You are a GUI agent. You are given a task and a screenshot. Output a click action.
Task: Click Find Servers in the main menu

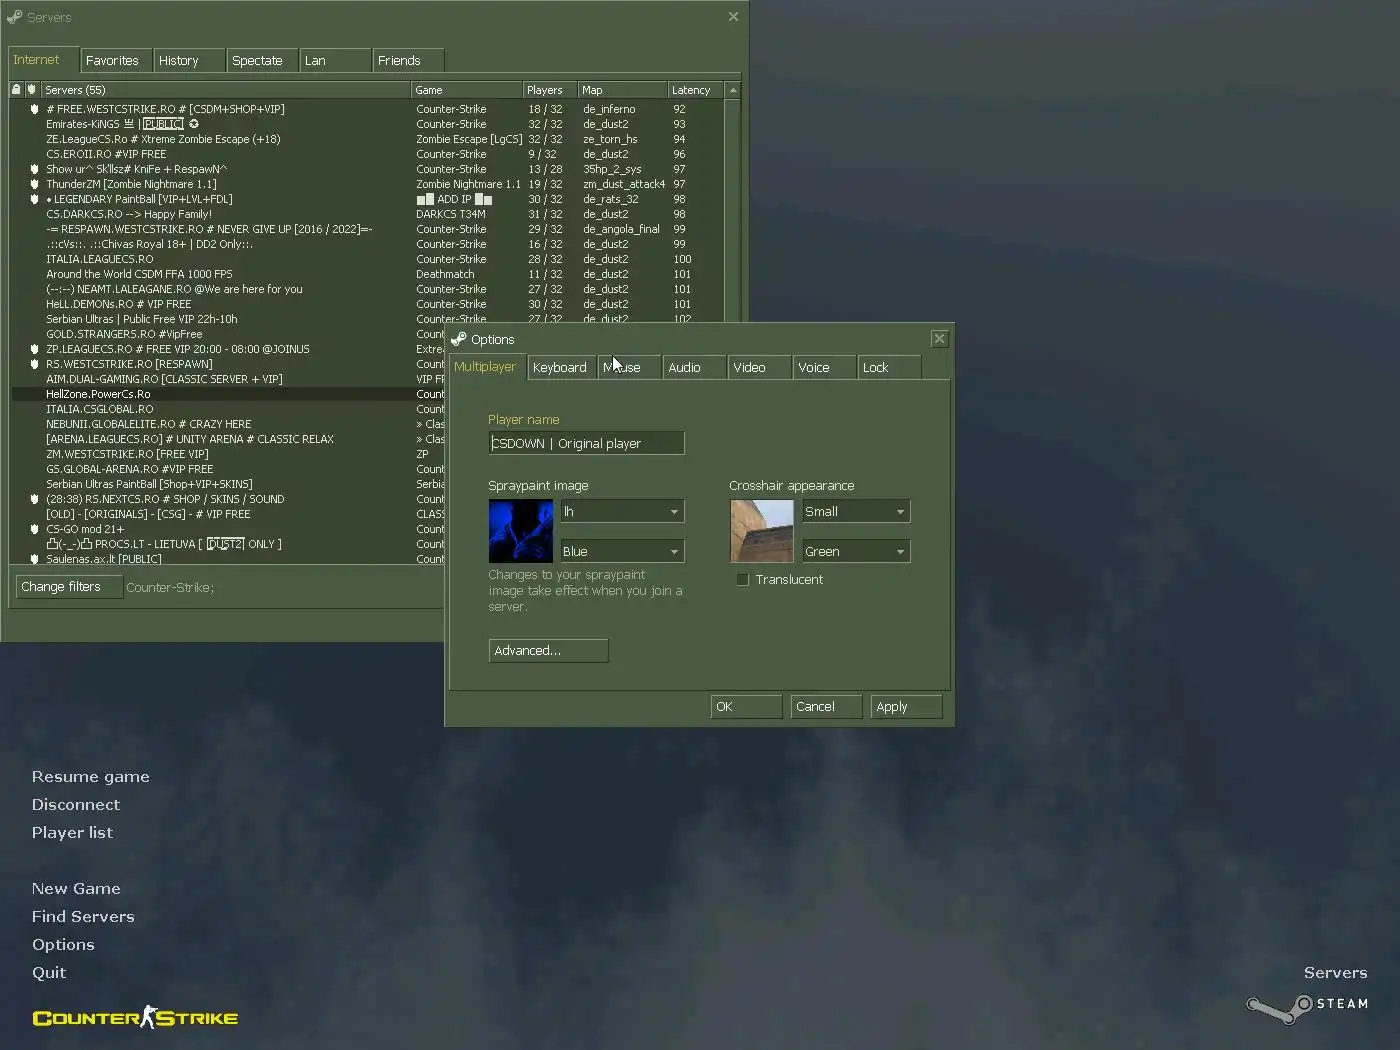coord(83,916)
